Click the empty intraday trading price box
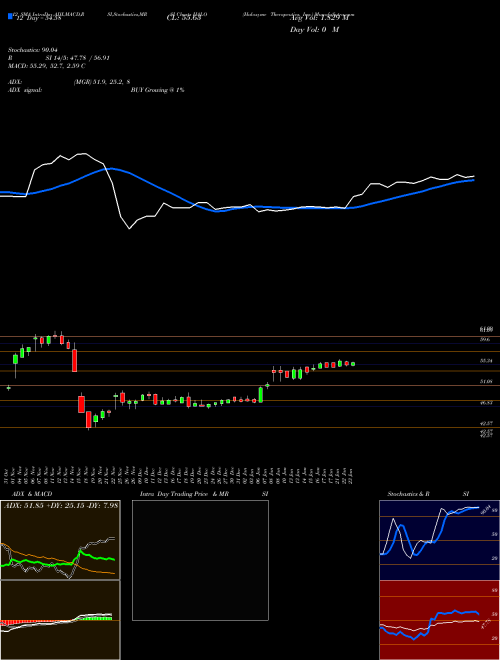 pos(200,560)
